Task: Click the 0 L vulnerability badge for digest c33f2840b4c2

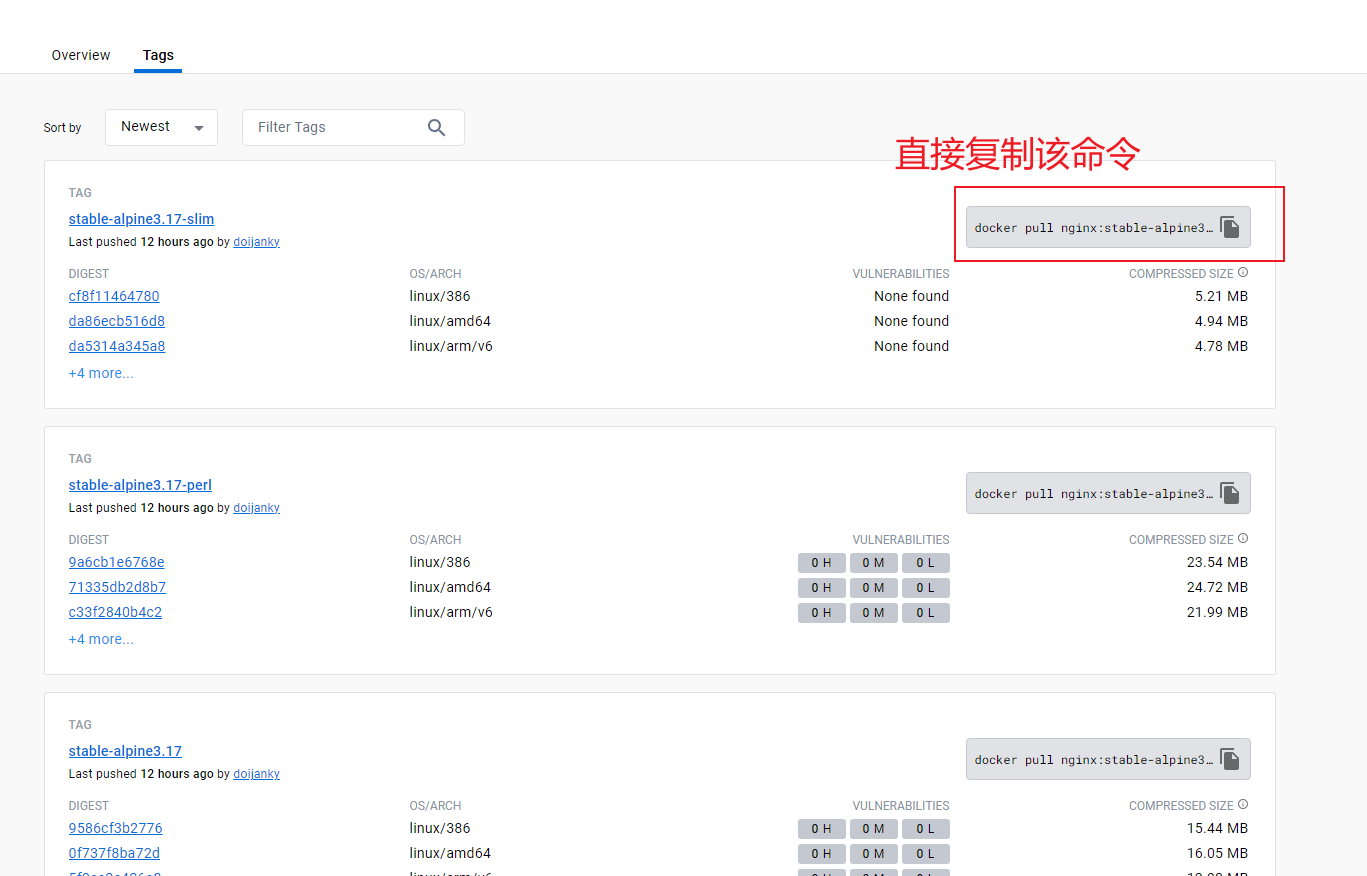Action: [x=925, y=613]
